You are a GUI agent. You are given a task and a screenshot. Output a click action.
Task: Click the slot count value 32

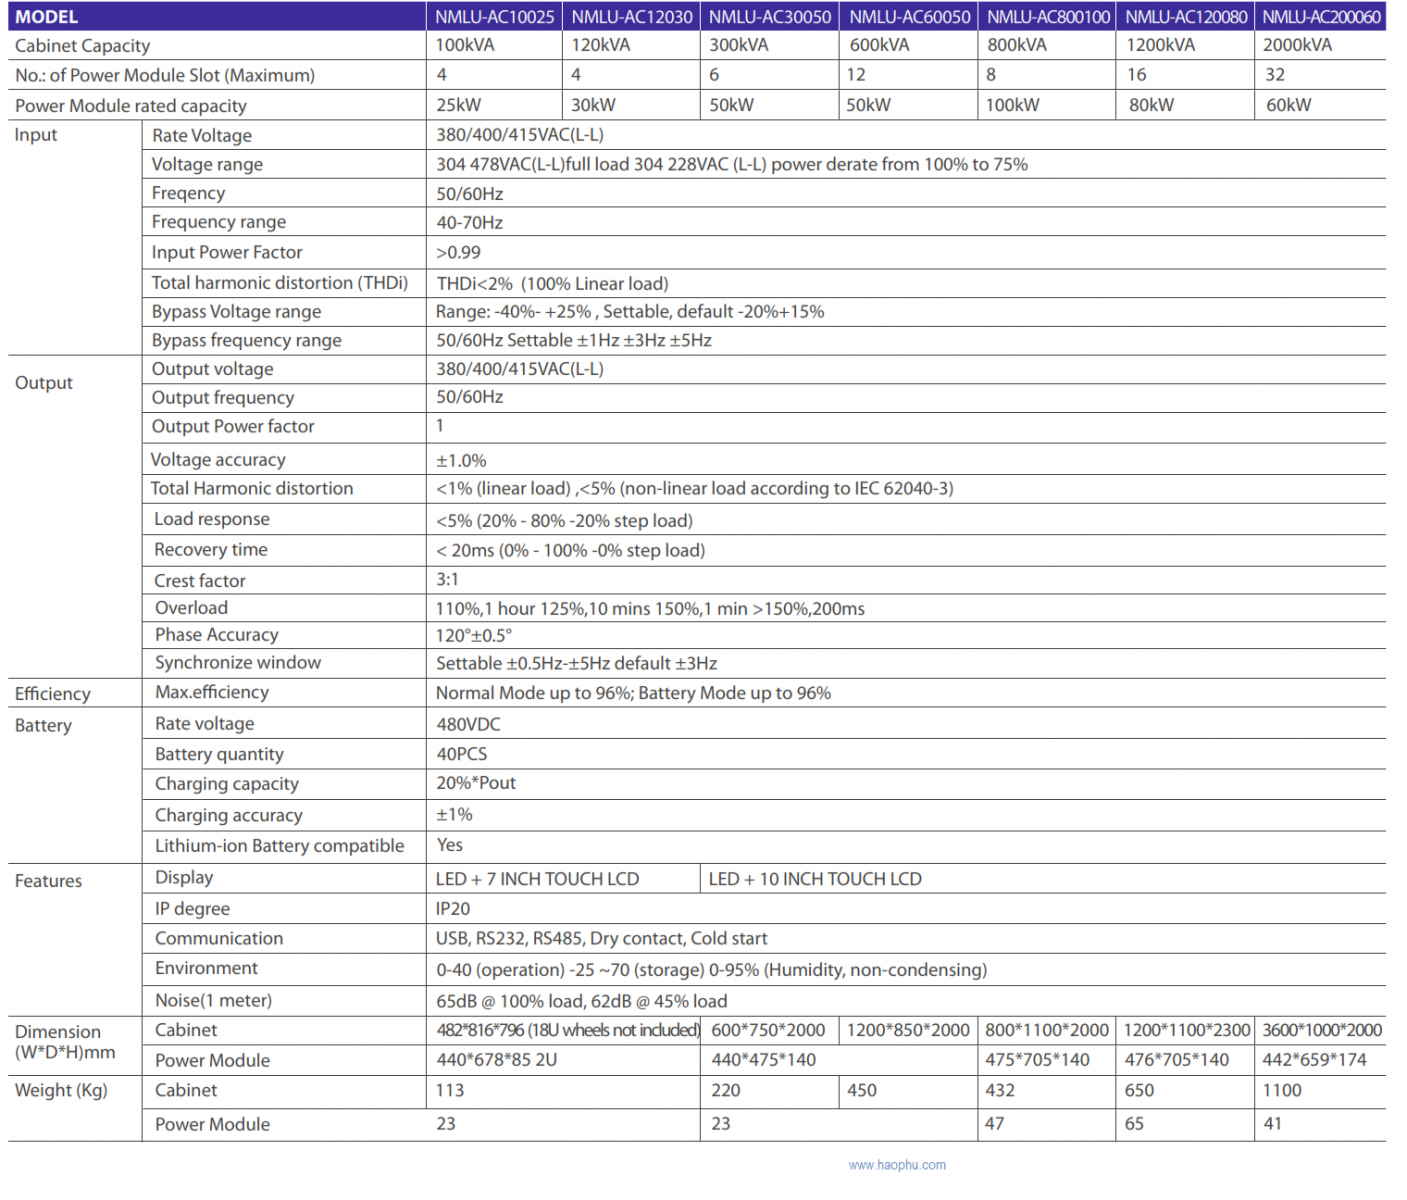(x=1275, y=75)
